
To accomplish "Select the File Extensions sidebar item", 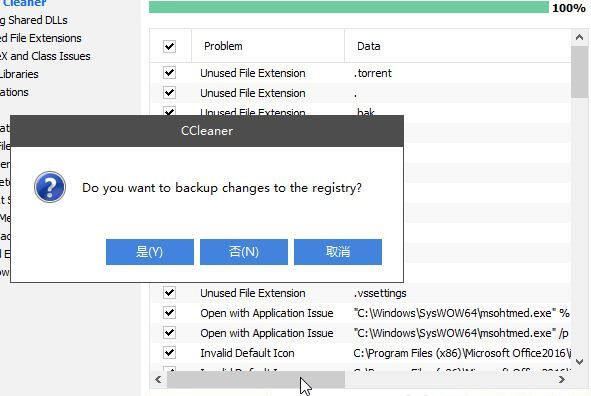I will point(41,38).
